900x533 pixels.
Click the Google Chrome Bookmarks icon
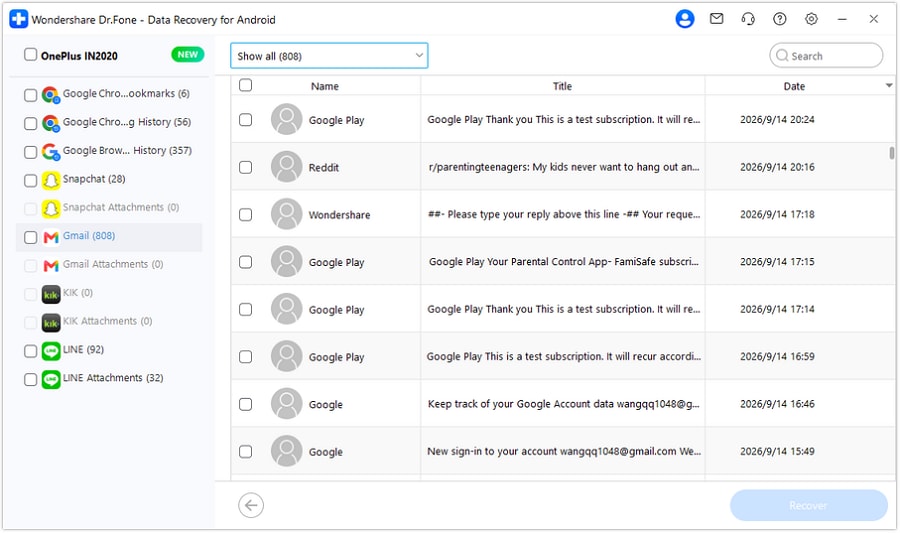[51, 95]
